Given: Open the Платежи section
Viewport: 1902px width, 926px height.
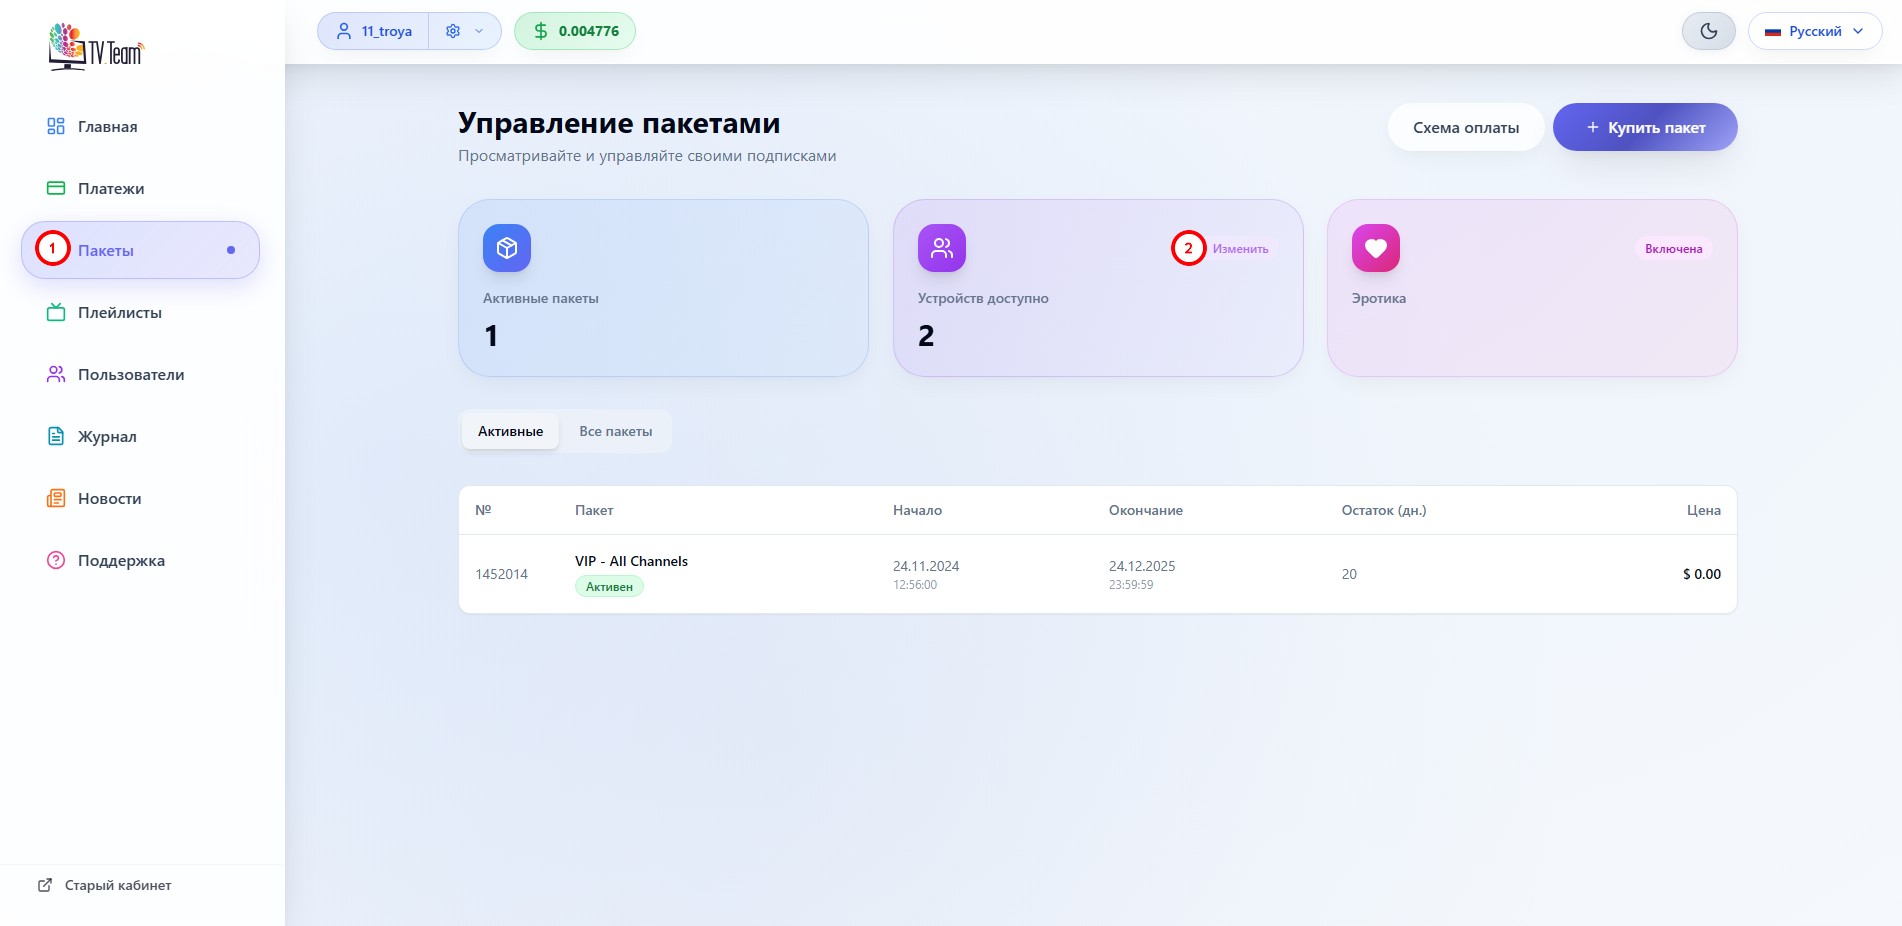Looking at the screenshot, I should click(110, 189).
